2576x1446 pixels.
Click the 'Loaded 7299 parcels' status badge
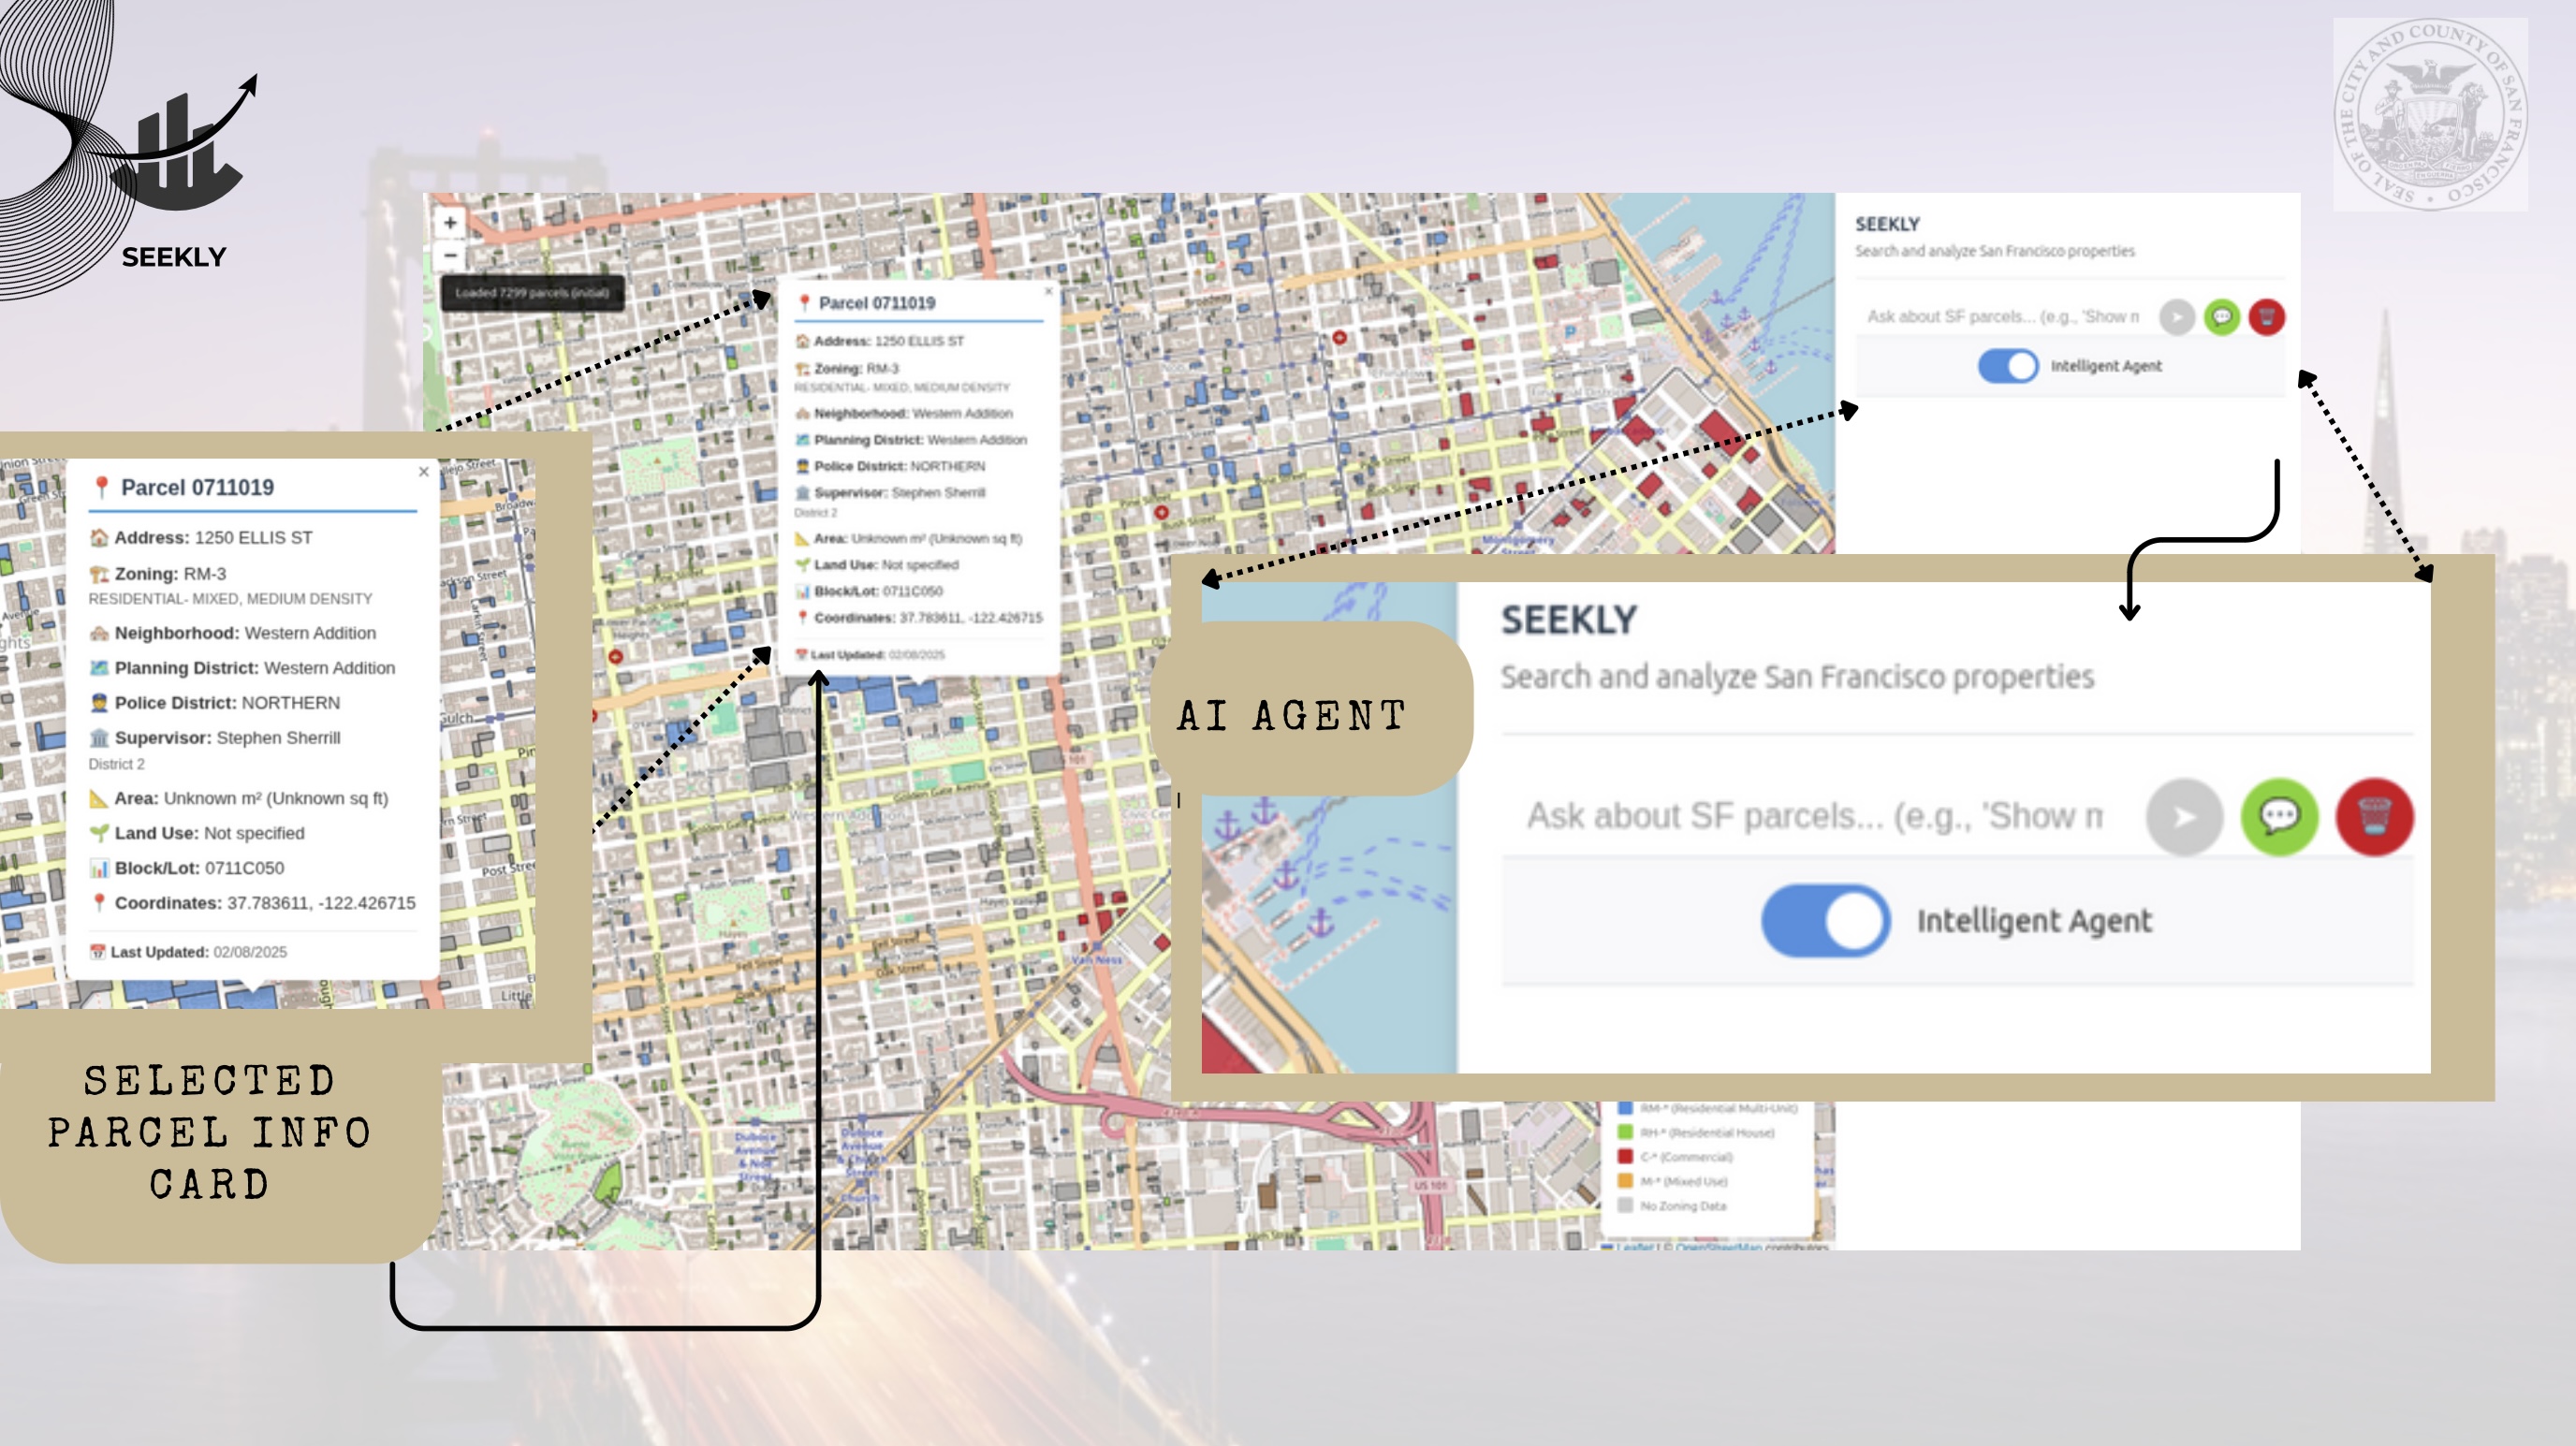coord(532,293)
